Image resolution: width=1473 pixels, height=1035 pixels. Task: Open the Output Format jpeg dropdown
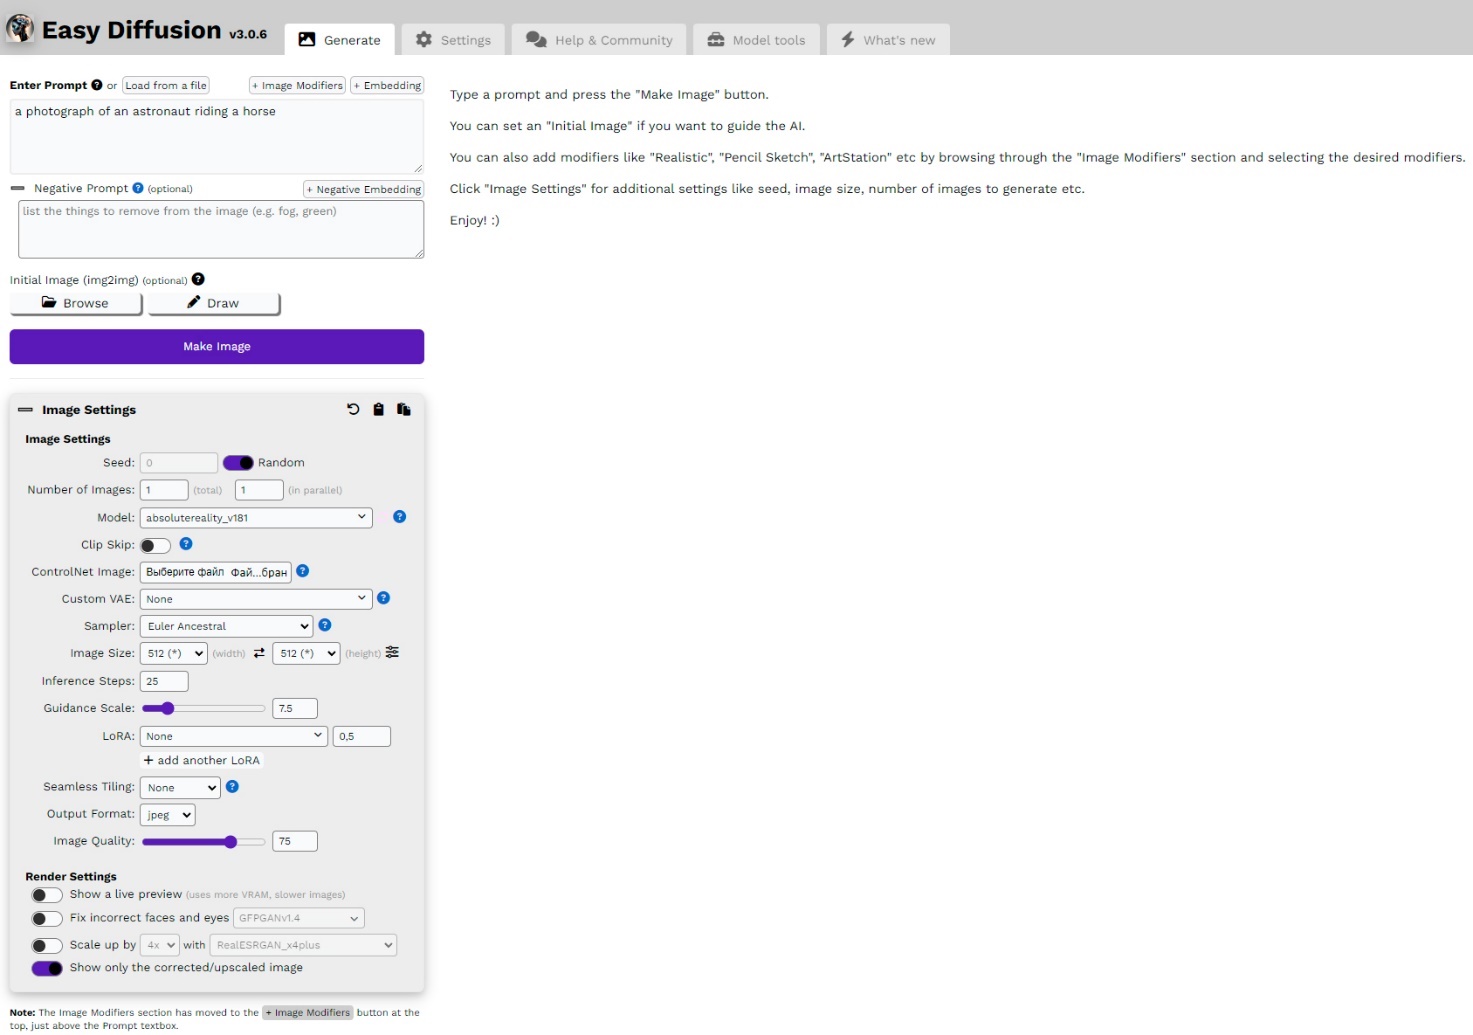168,815
